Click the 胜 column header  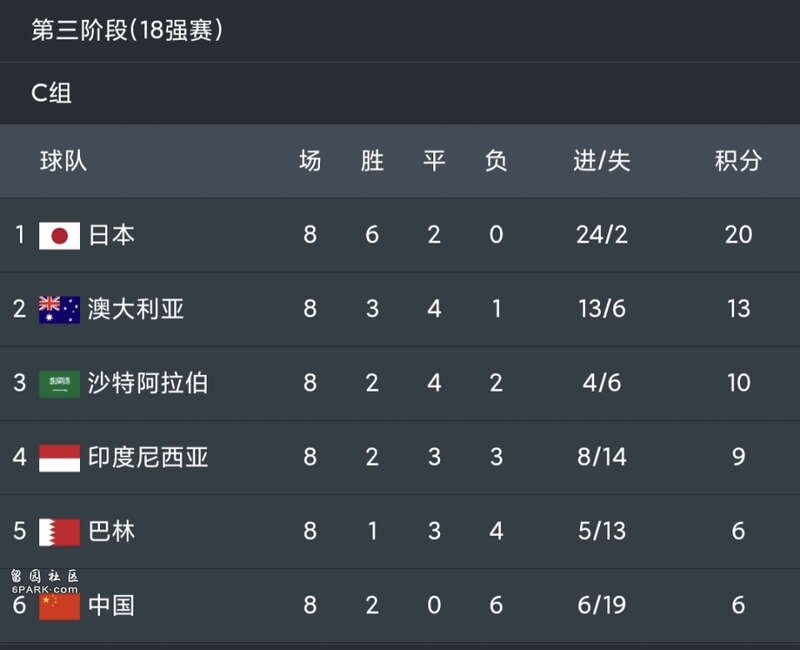[x=372, y=161]
